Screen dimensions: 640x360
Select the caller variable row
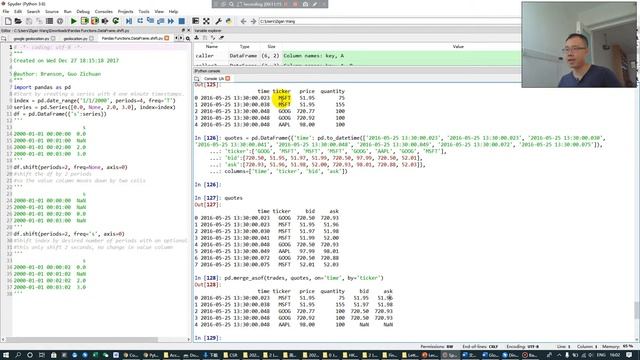(x=357, y=56)
